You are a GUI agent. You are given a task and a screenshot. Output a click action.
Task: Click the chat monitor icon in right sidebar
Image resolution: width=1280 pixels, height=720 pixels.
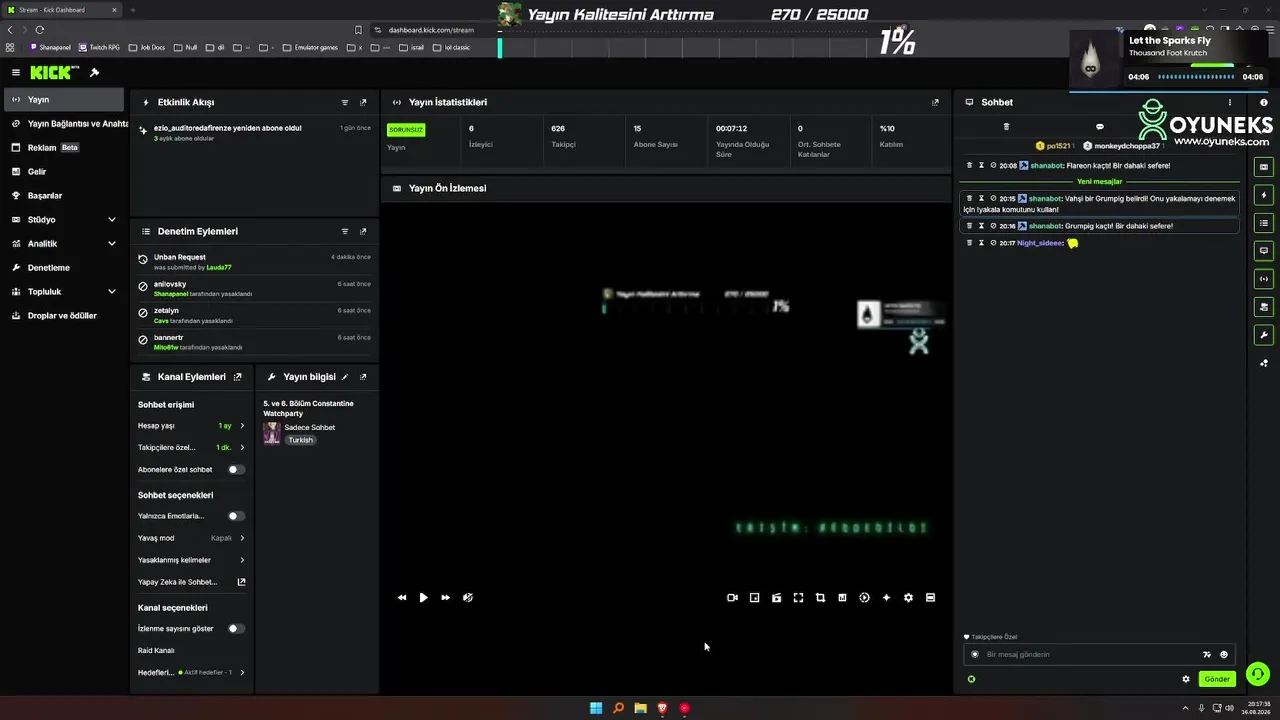[1264, 251]
